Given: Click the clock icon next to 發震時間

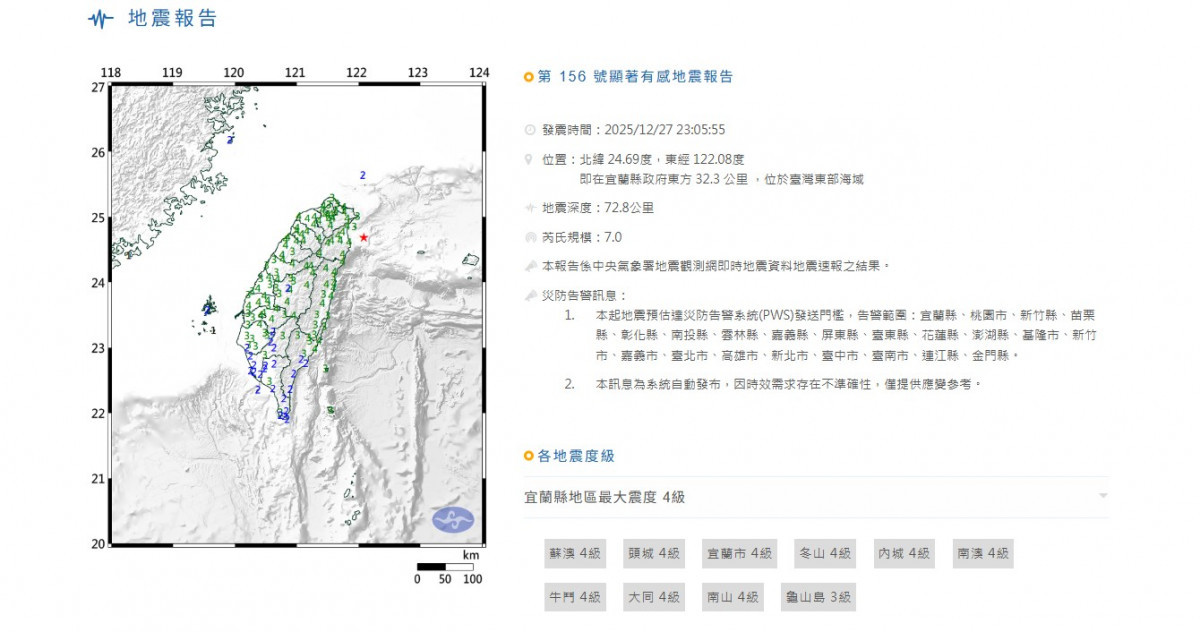Looking at the screenshot, I should pyautogui.click(x=529, y=130).
